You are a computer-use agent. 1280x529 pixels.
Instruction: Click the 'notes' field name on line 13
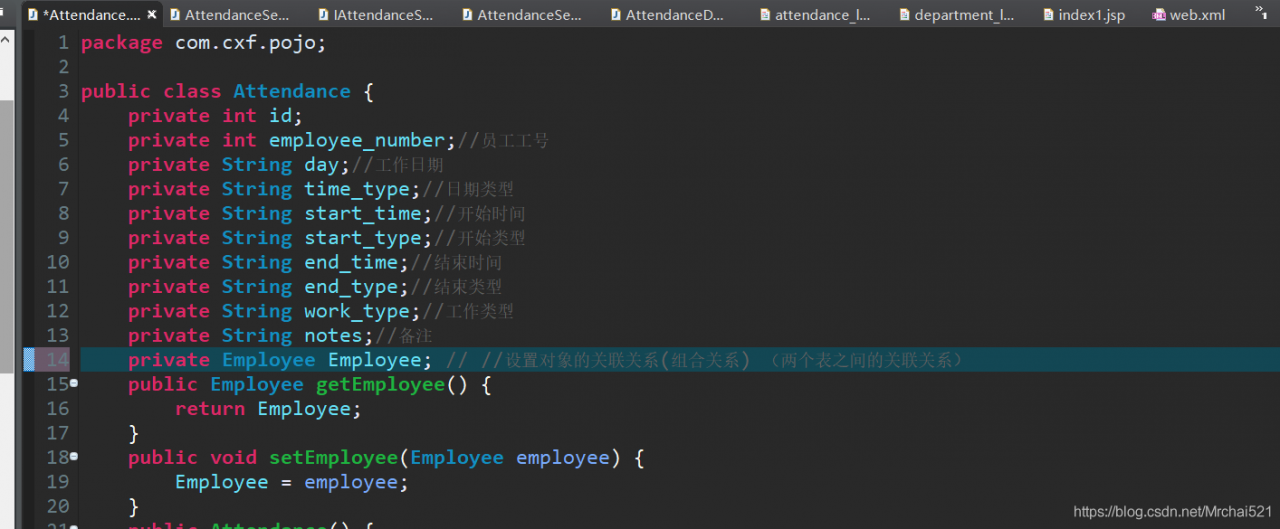click(x=334, y=336)
